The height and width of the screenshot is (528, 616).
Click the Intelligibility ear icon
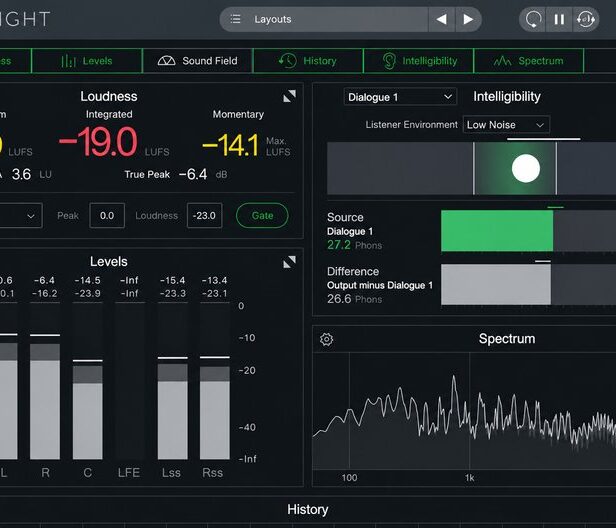click(x=389, y=61)
